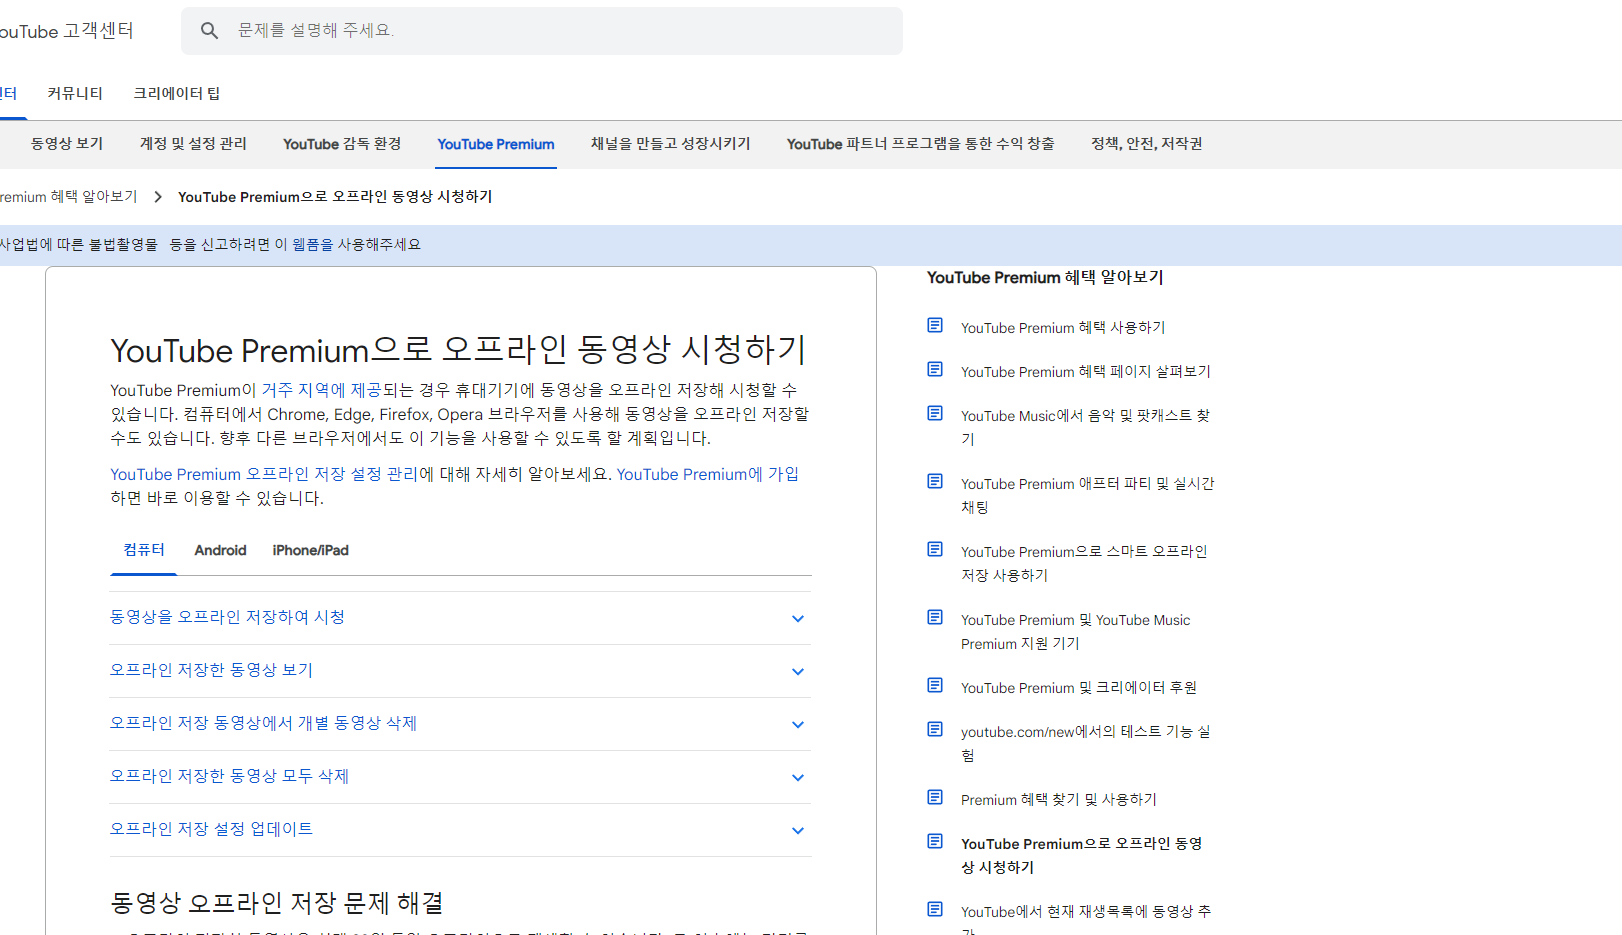Open YouTube Premium 및 크리에이터 후원 link
The image size is (1622, 935).
pos(1079,688)
